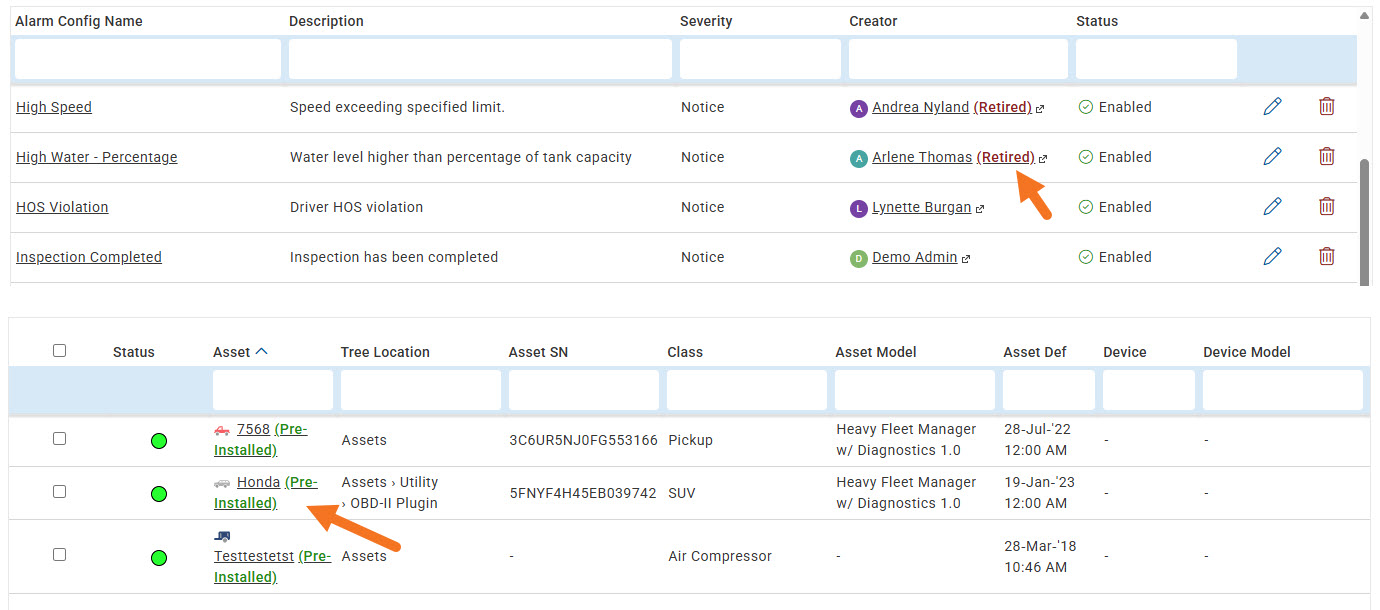Focus the alarm Status filter field
1380x610 pixels.
pos(1156,59)
